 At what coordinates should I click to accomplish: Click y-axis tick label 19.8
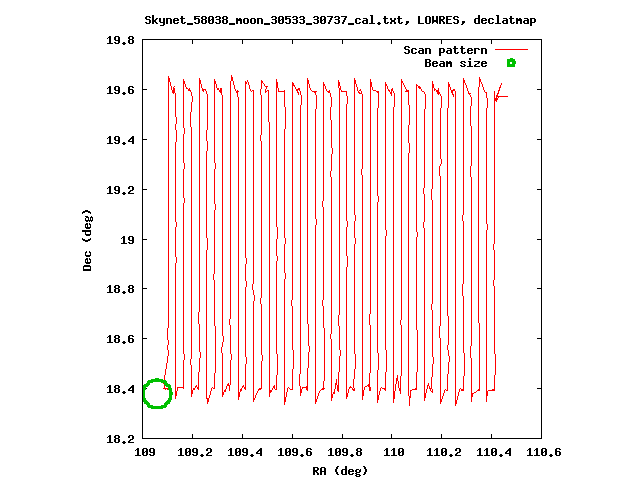[120, 40]
